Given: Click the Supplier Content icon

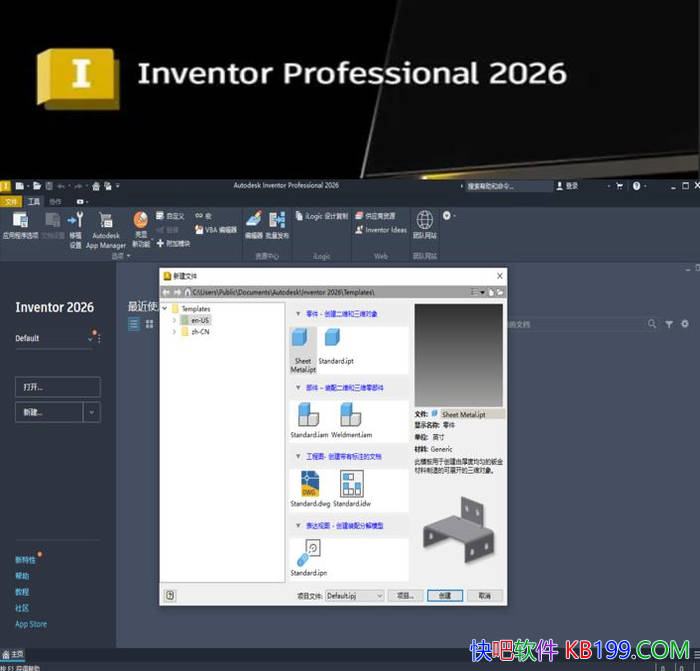Looking at the screenshot, I should 375,216.
